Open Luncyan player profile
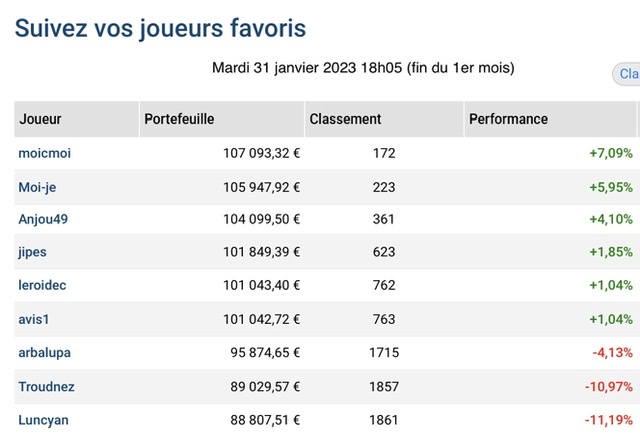The width and height of the screenshot is (640, 435). 43,420
